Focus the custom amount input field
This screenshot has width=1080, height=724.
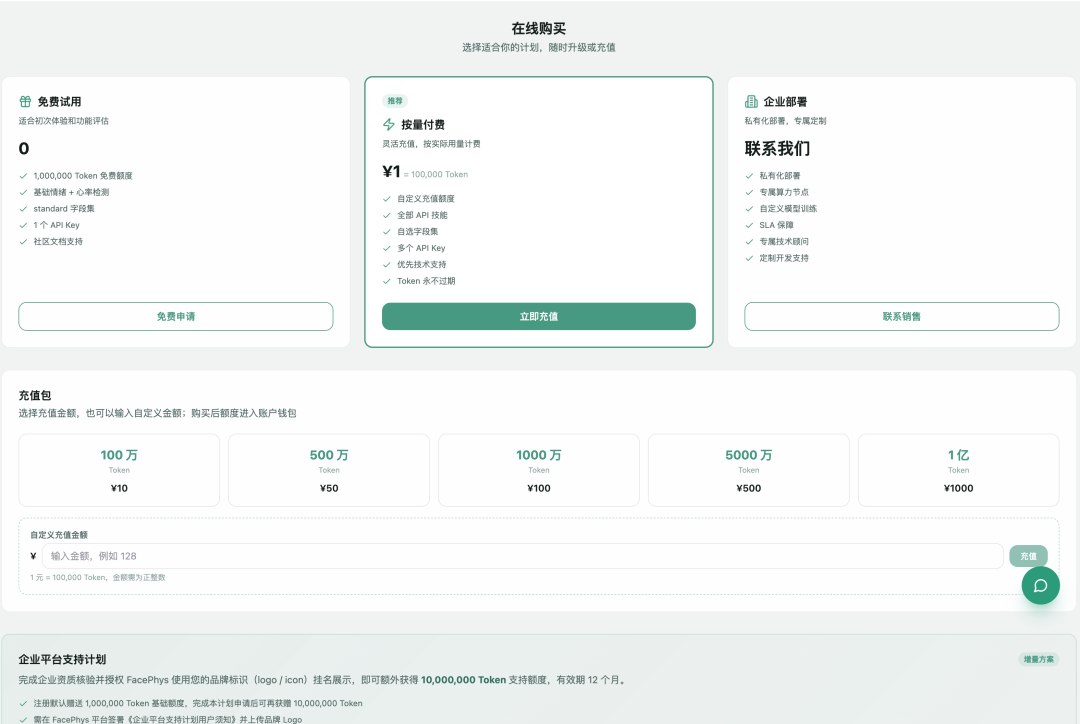pyautogui.click(x=523, y=556)
